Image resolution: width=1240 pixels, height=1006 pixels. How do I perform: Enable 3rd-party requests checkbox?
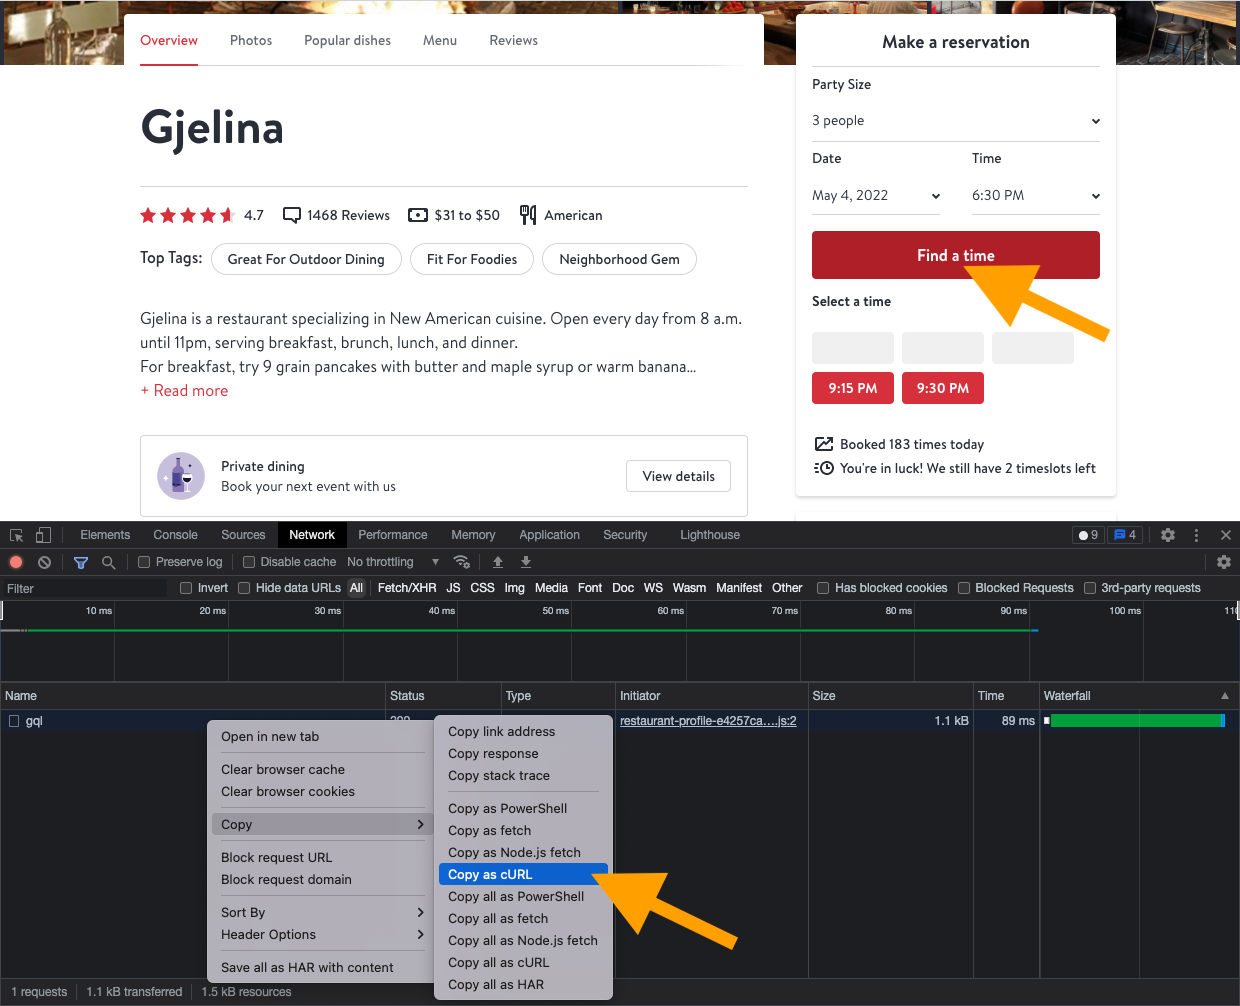[1090, 588]
